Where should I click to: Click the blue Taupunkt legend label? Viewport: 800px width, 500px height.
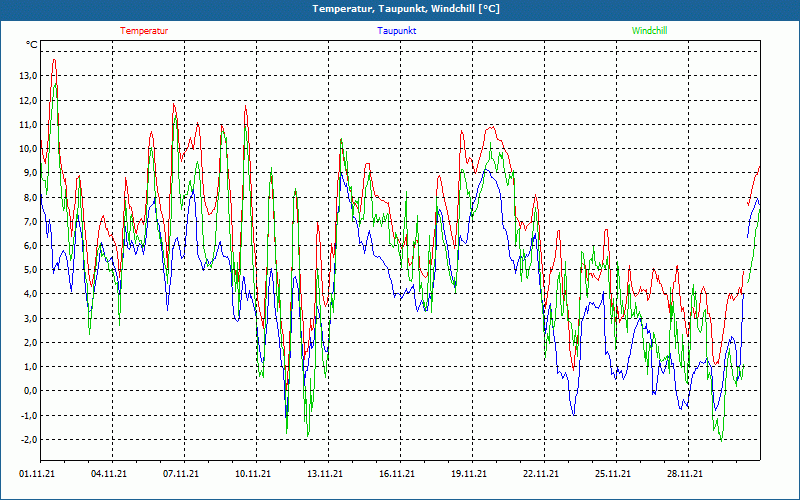point(396,31)
